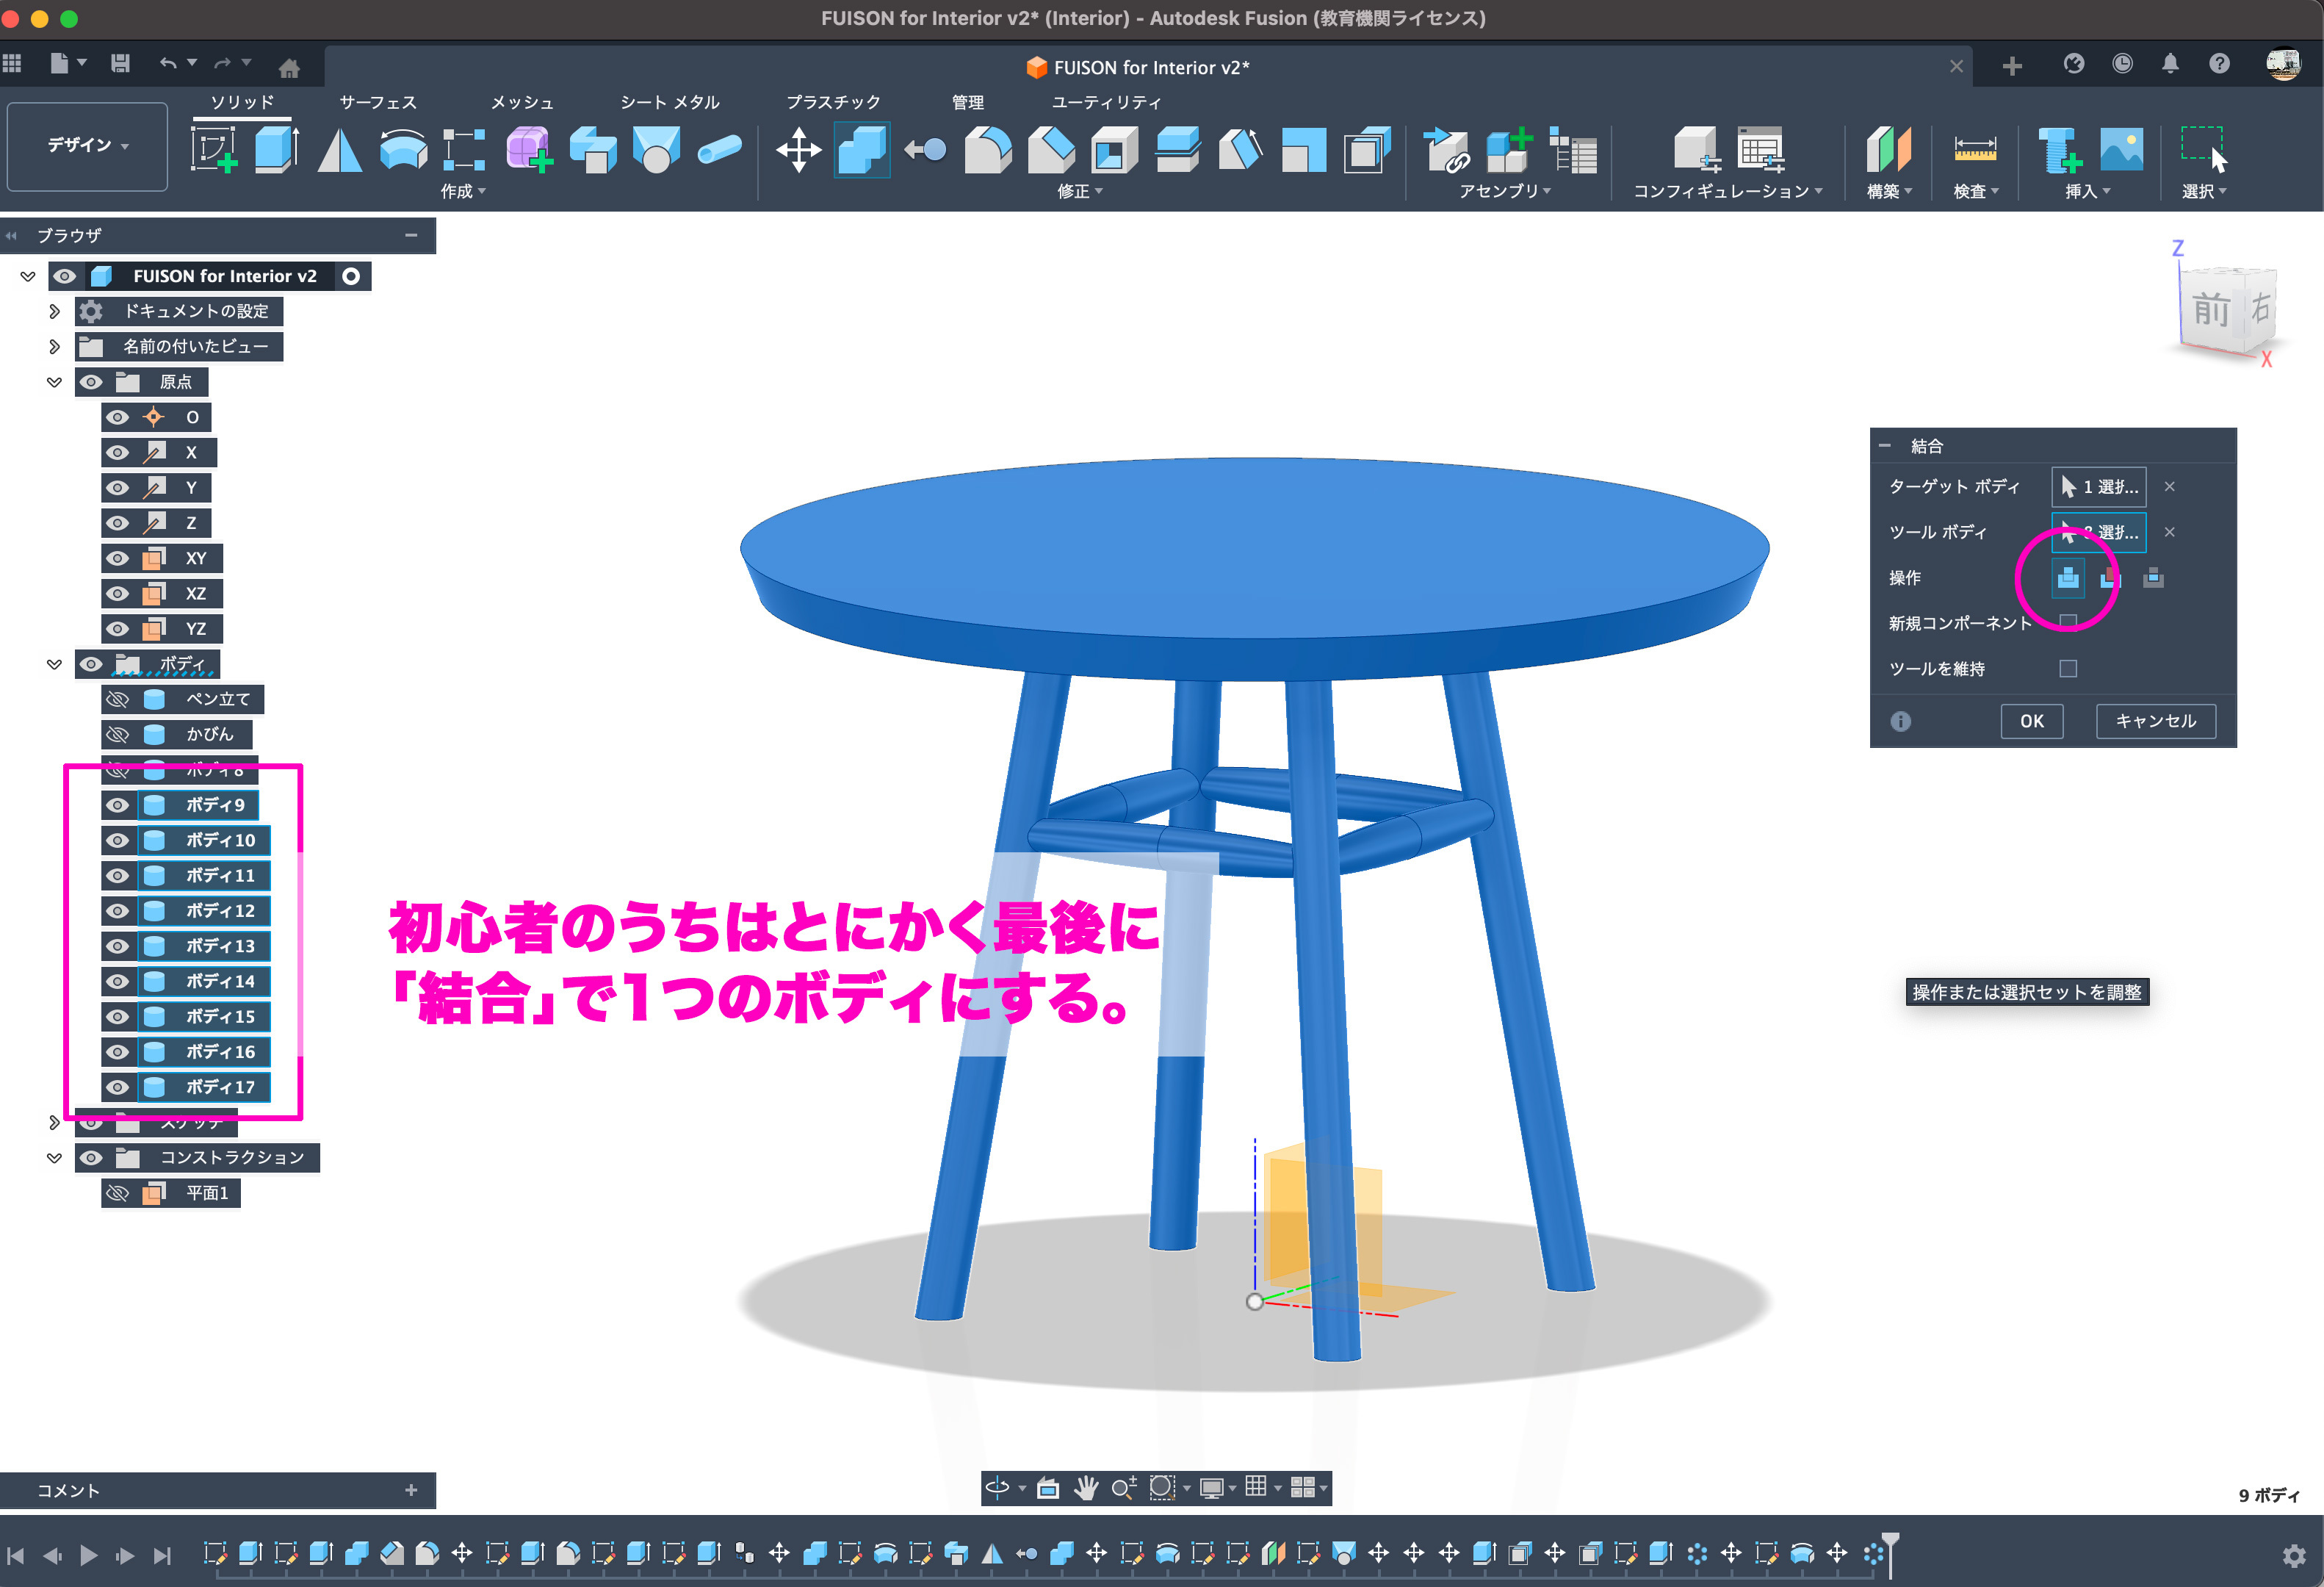Image resolution: width=2324 pixels, height=1587 pixels.
Task: Select the Cut operation icon
Action: pyautogui.click(x=2110, y=578)
